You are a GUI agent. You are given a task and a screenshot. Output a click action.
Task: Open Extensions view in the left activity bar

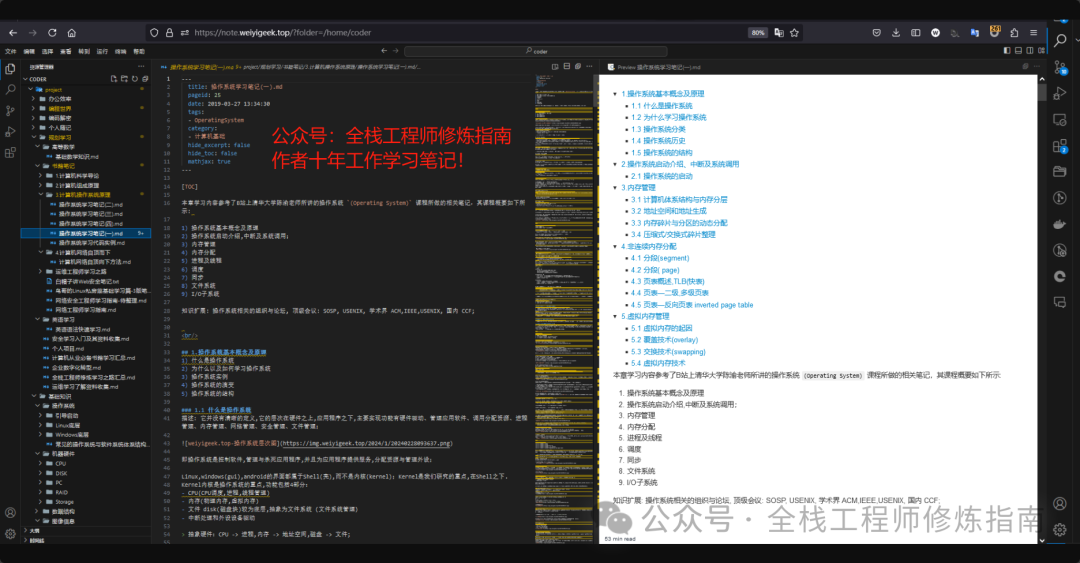[x=10, y=152]
